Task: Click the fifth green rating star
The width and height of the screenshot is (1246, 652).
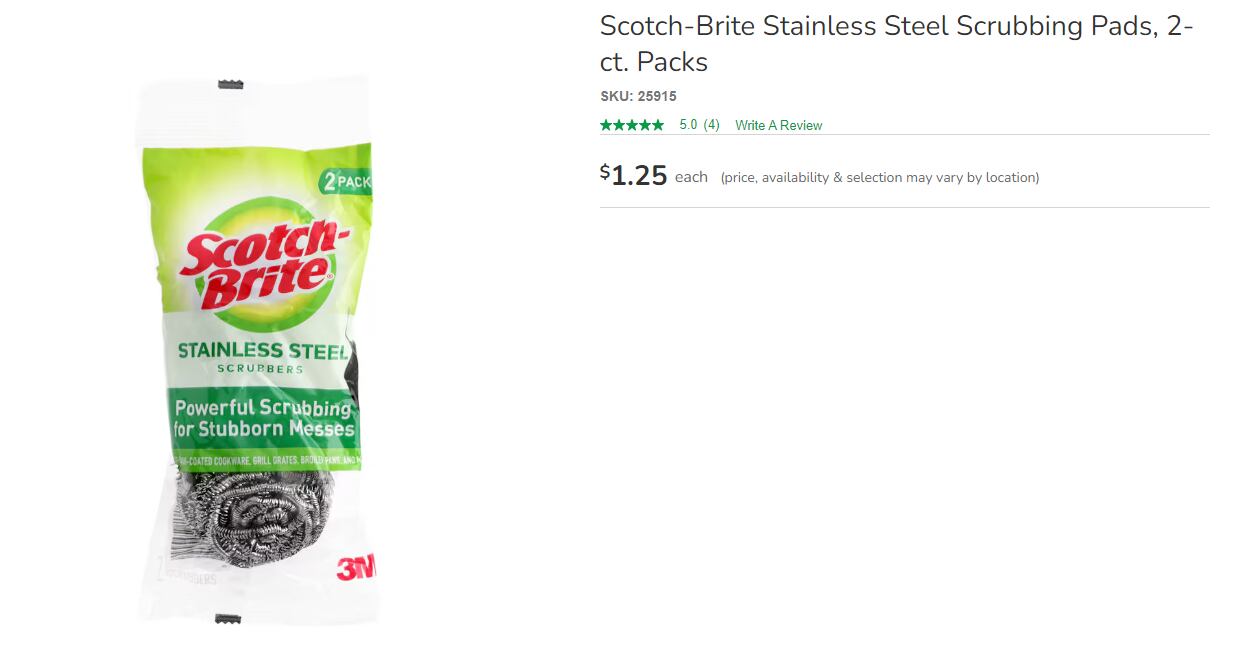Action: click(x=658, y=124)
